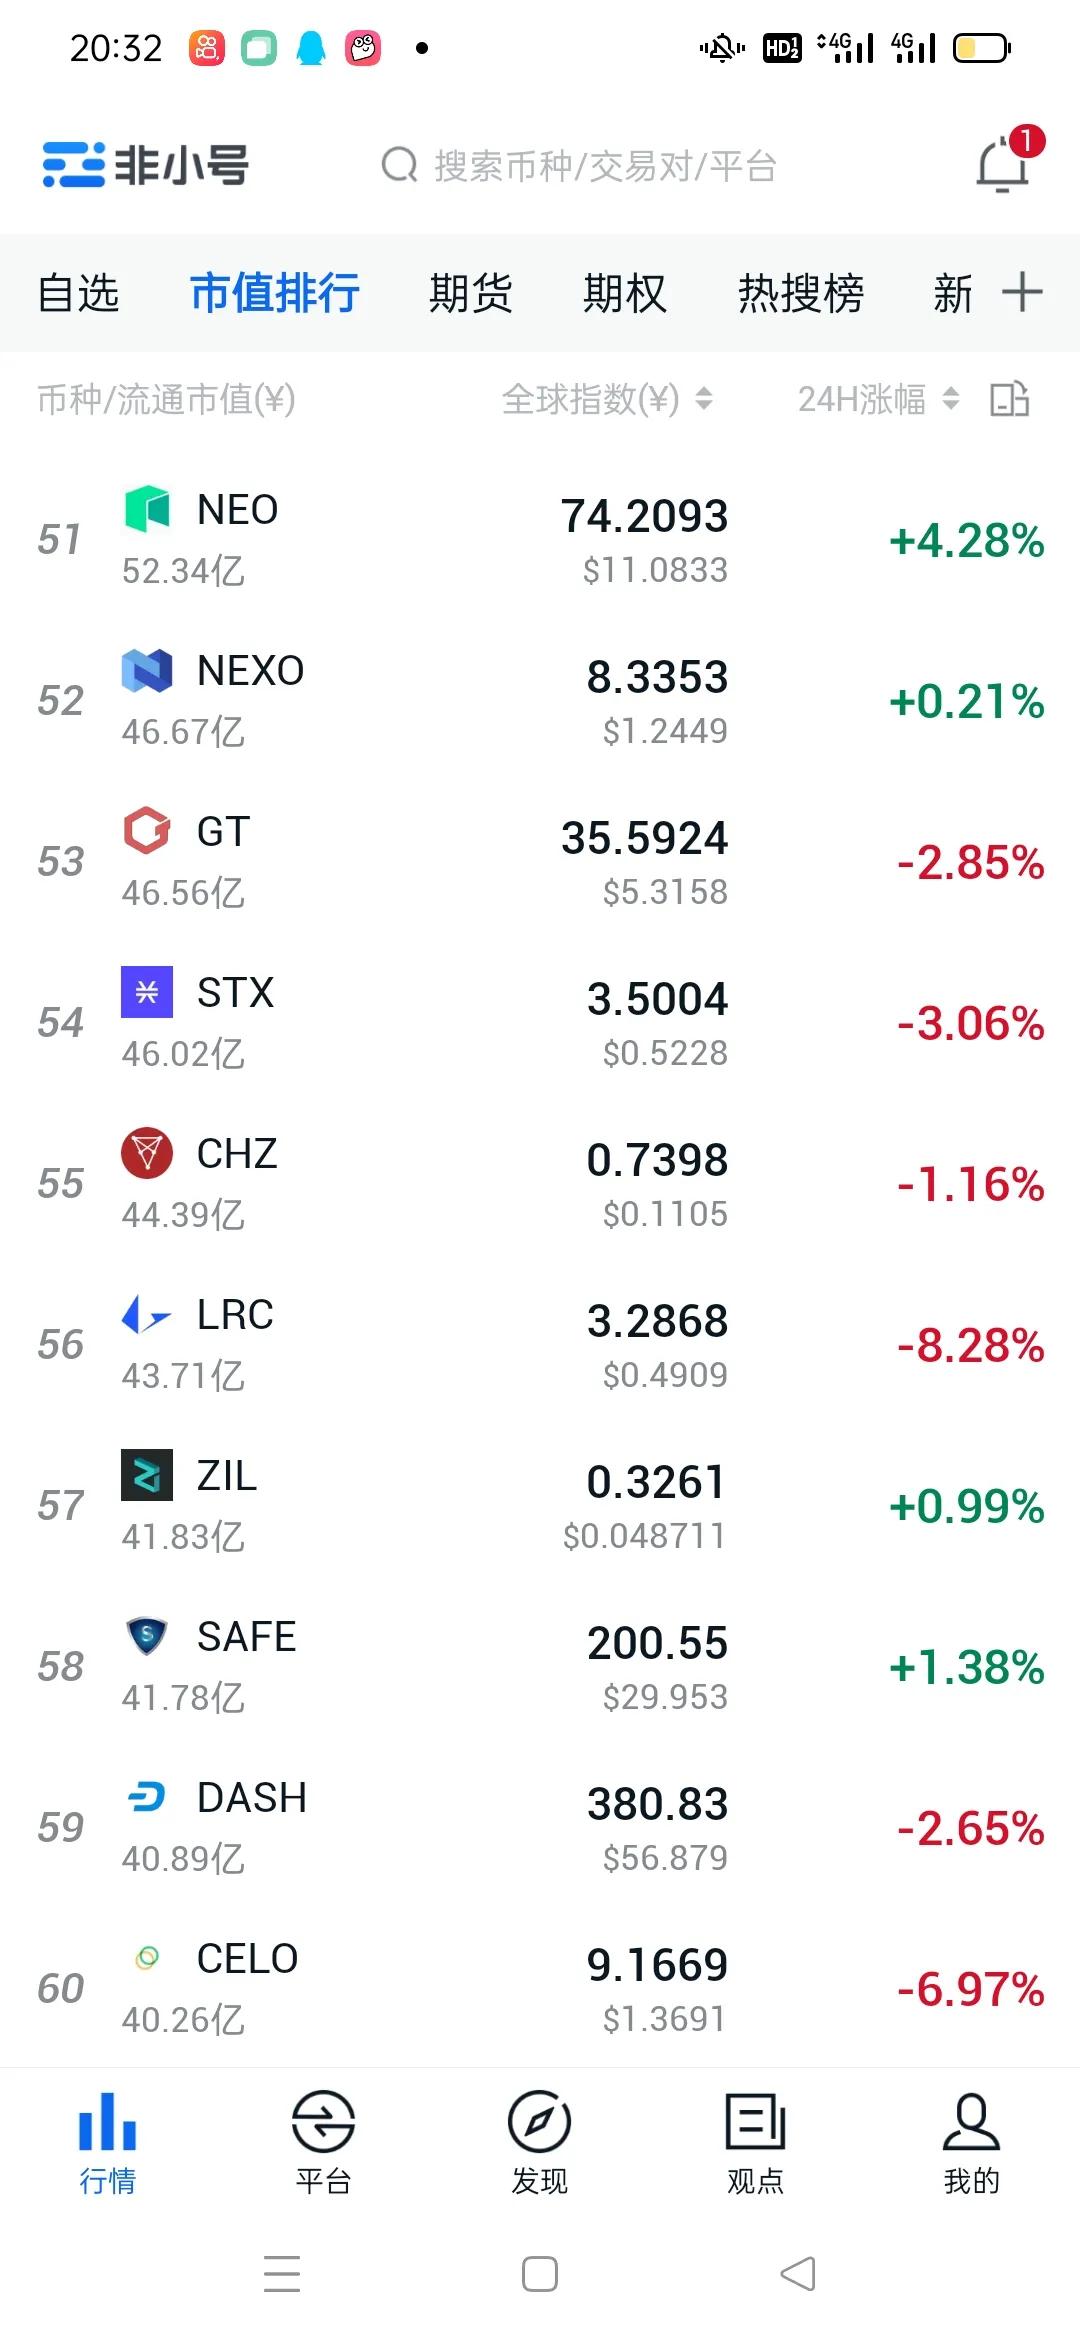1080x2340 pixels.
Task: Switch to the 自选 tab
Action: 78,293
